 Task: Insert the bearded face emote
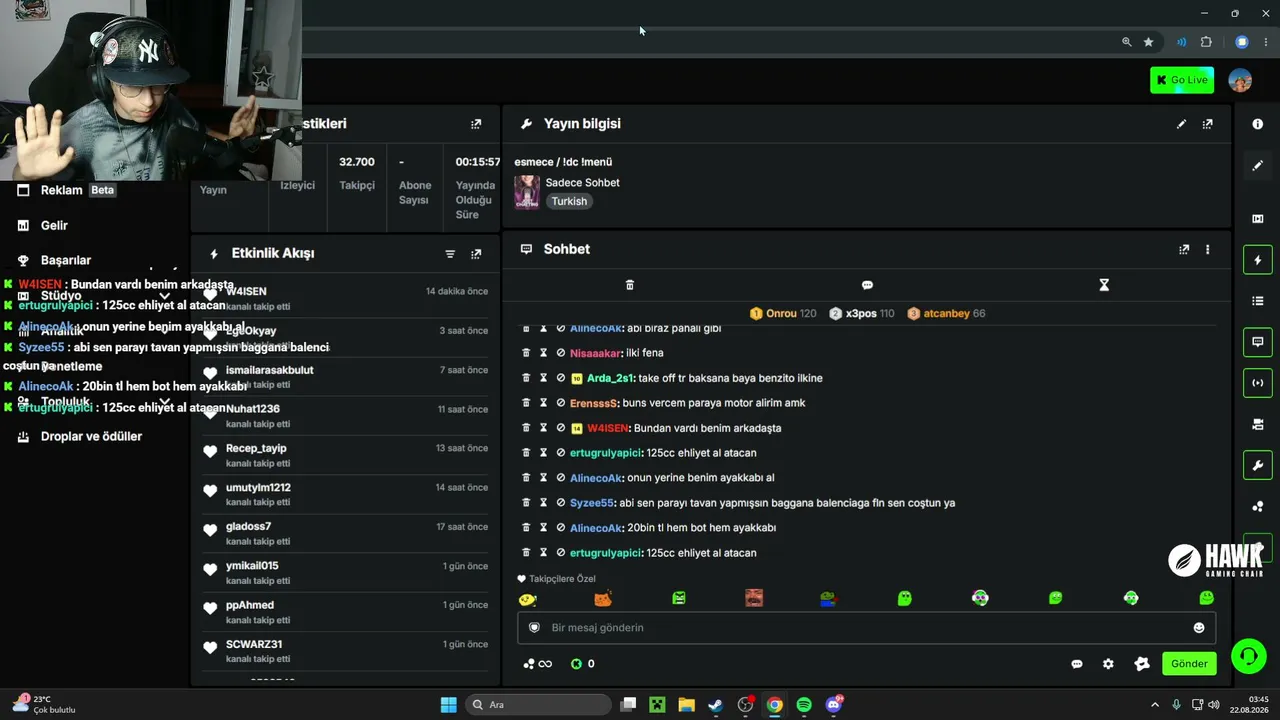[x=754, y=599]
